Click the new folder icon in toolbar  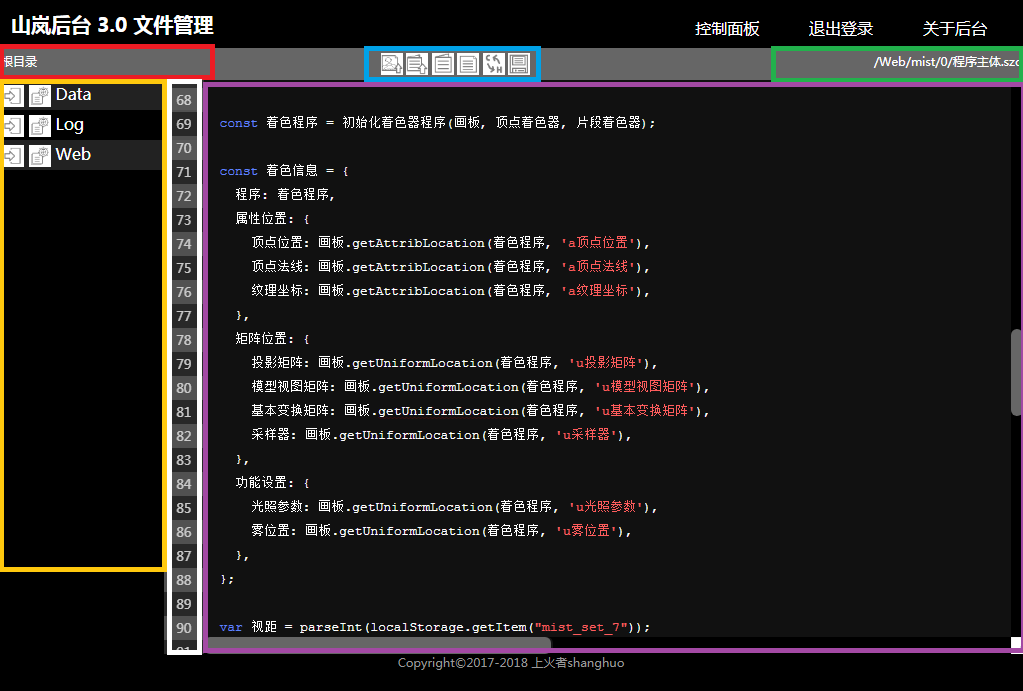(x=443, y=64)
